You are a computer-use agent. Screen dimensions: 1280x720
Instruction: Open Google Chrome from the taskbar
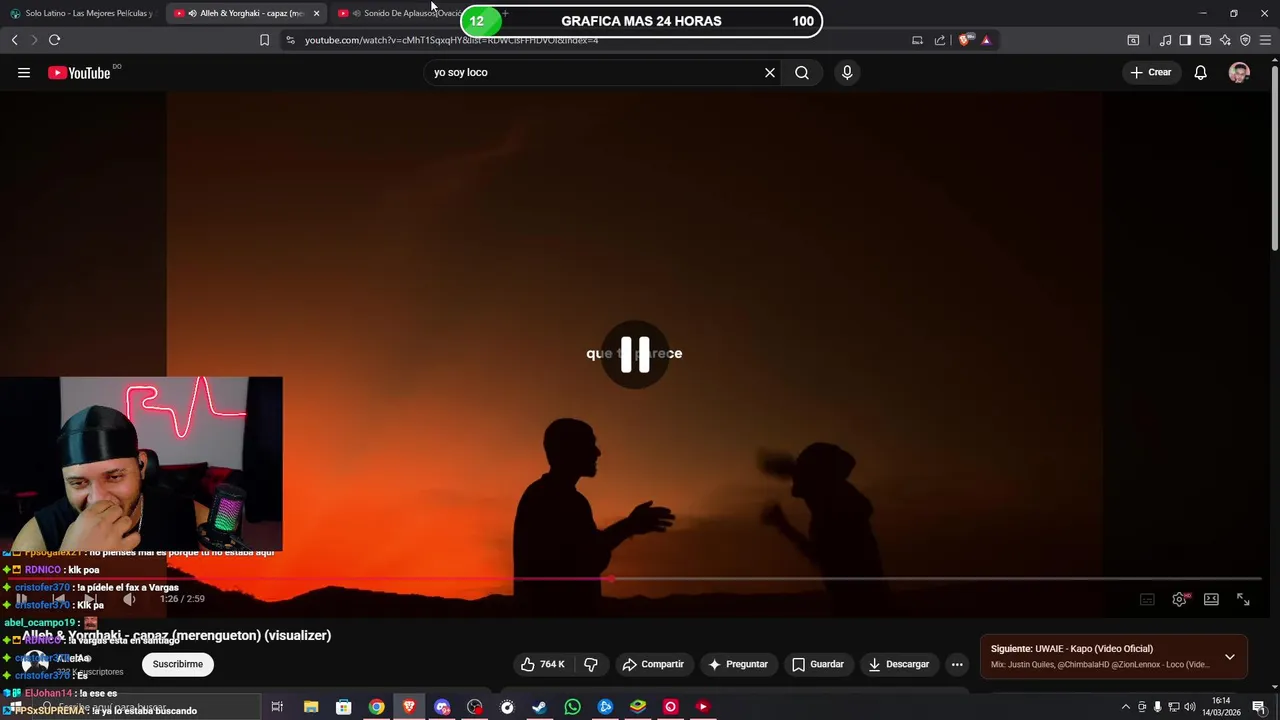[x=376, y=707]
